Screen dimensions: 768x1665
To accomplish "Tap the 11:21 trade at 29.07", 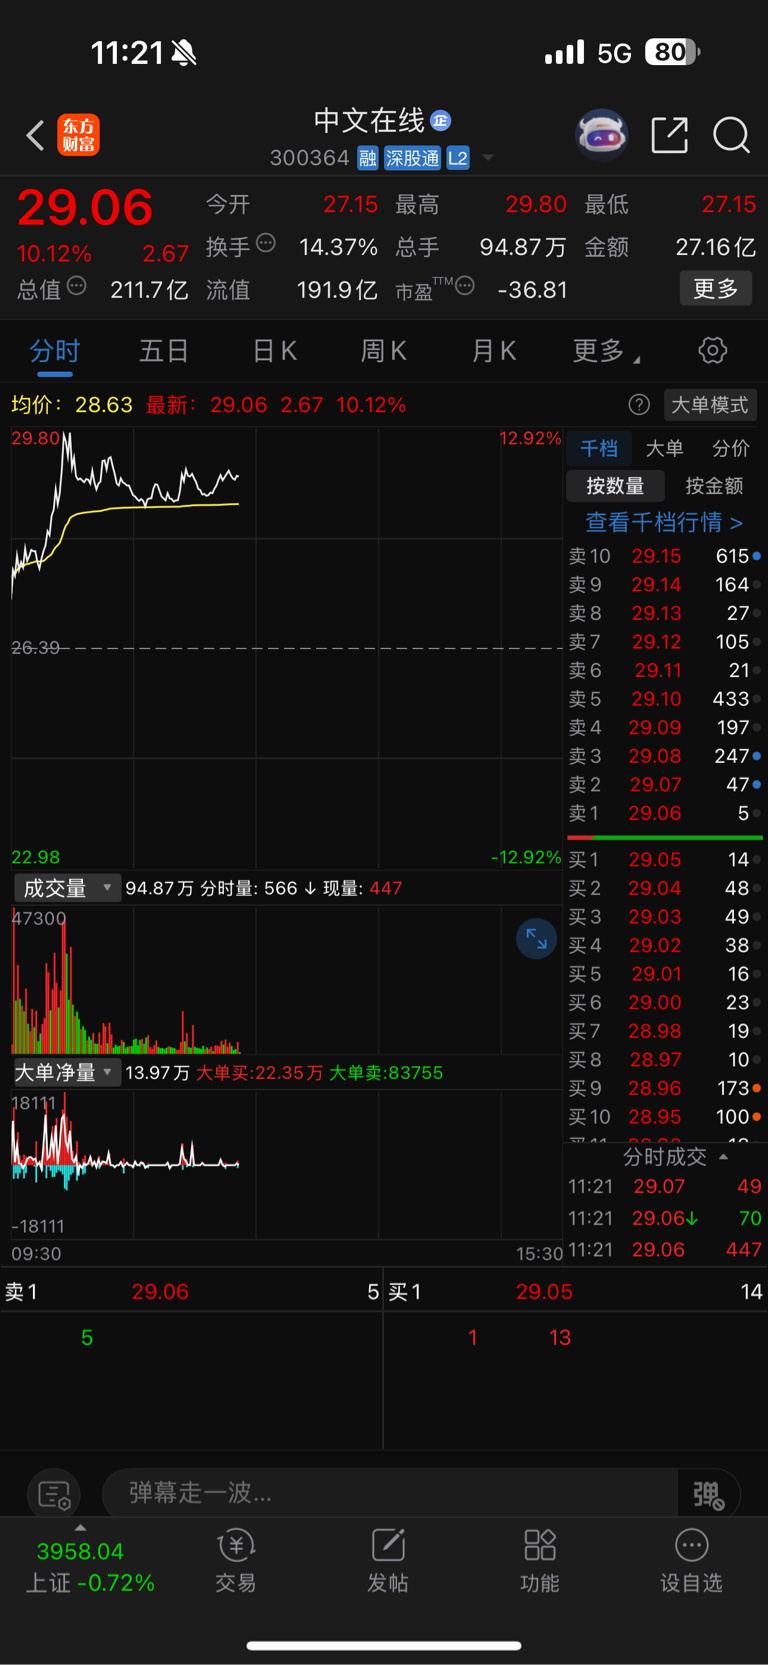I will tap(664, 1187).
